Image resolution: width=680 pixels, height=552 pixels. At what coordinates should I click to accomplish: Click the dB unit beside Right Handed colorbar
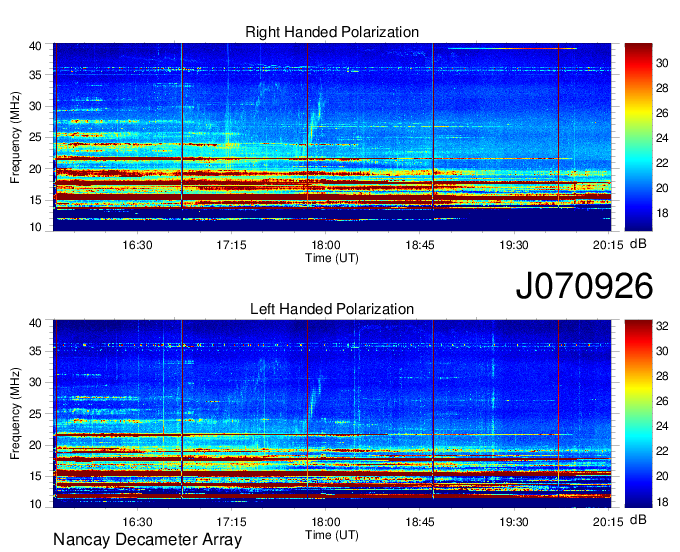coord(638,244)
